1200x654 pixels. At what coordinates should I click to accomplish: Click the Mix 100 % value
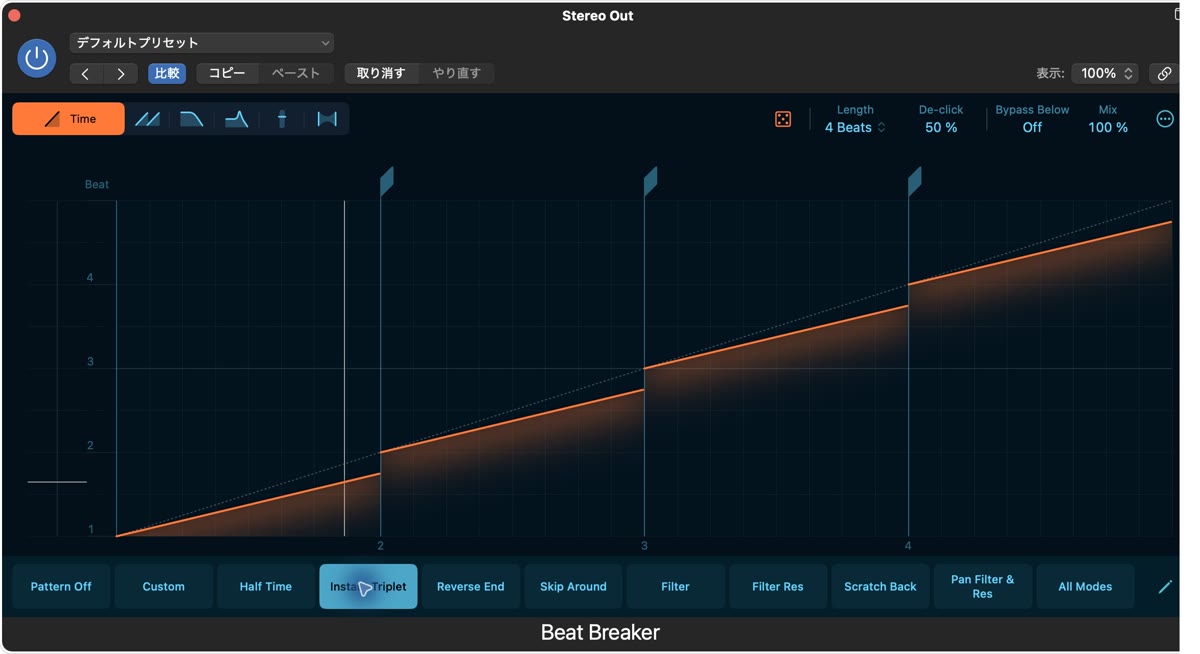1108,127
